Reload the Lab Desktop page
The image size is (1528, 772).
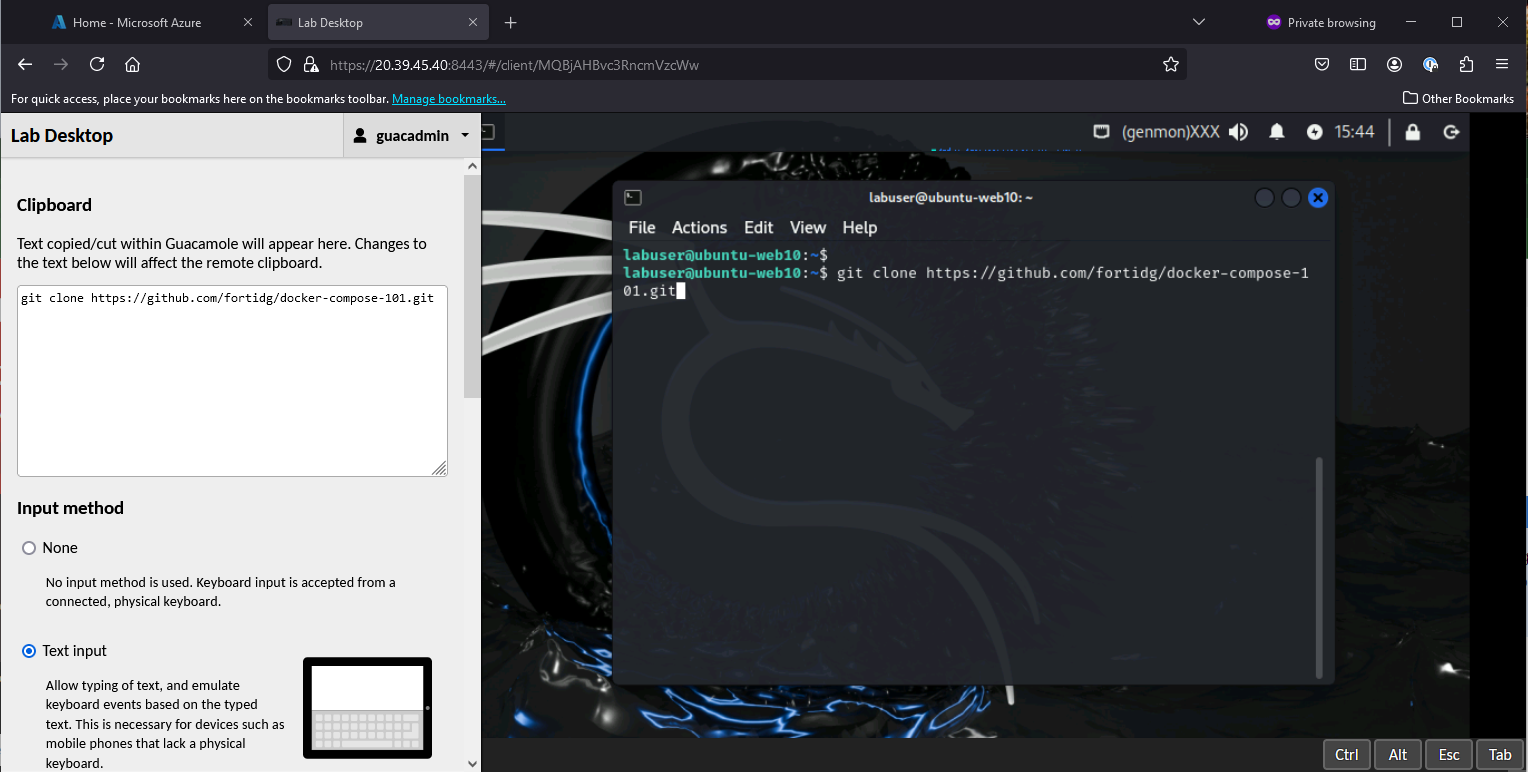click(x=97, y=64)
